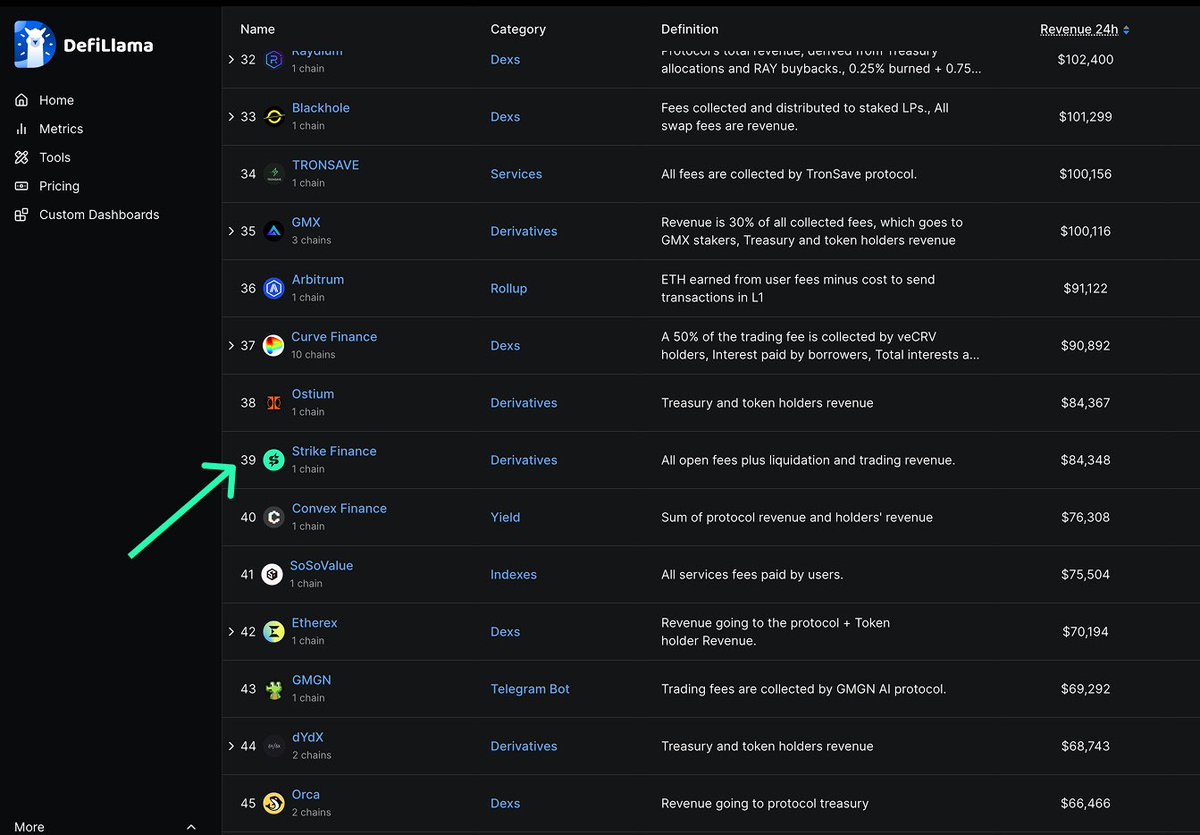Click Derivatives category in Strike Finance row
This screenshot has width=1200, height=835.
(x=524, y=460)
